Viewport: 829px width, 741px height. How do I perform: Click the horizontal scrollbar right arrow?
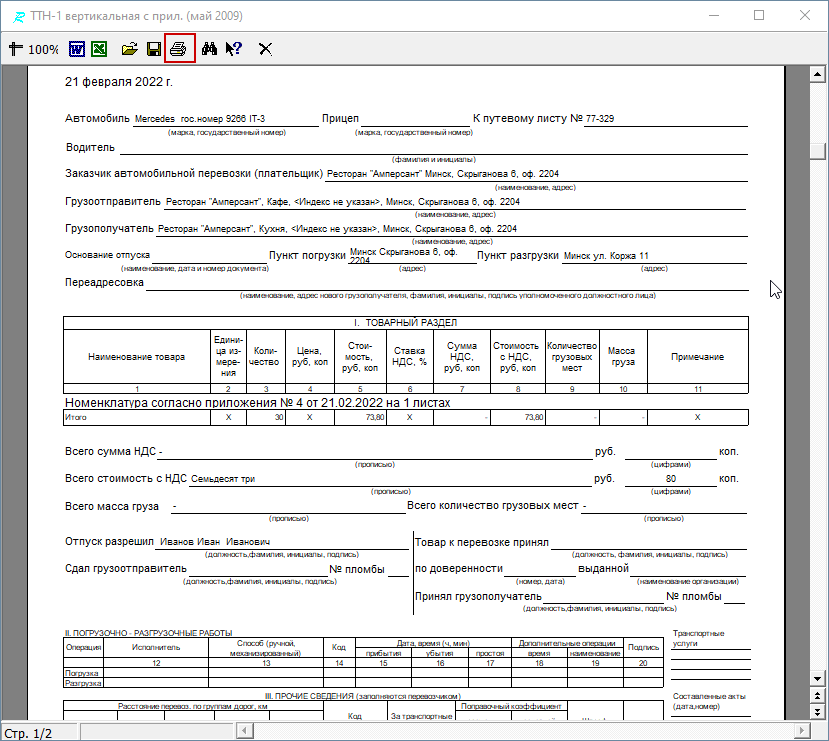coord(804,731)
